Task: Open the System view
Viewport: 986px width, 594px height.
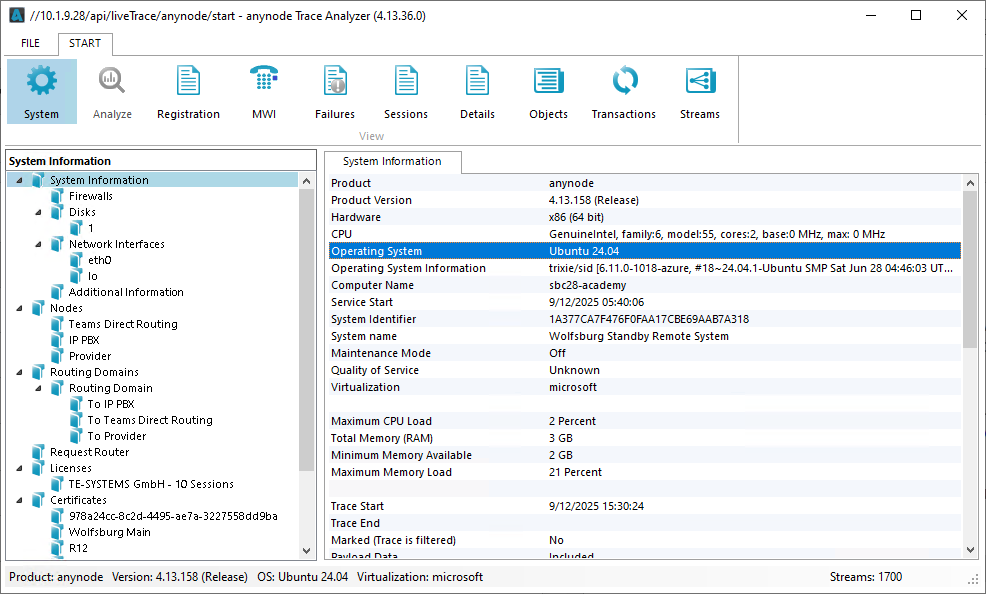Action: [41, 90]
